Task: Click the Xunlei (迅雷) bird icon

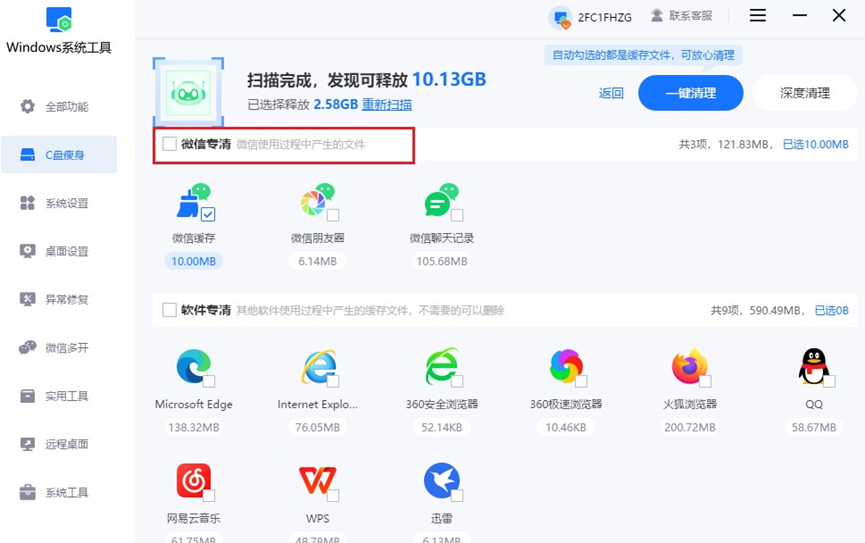Action: click(441, 481)
